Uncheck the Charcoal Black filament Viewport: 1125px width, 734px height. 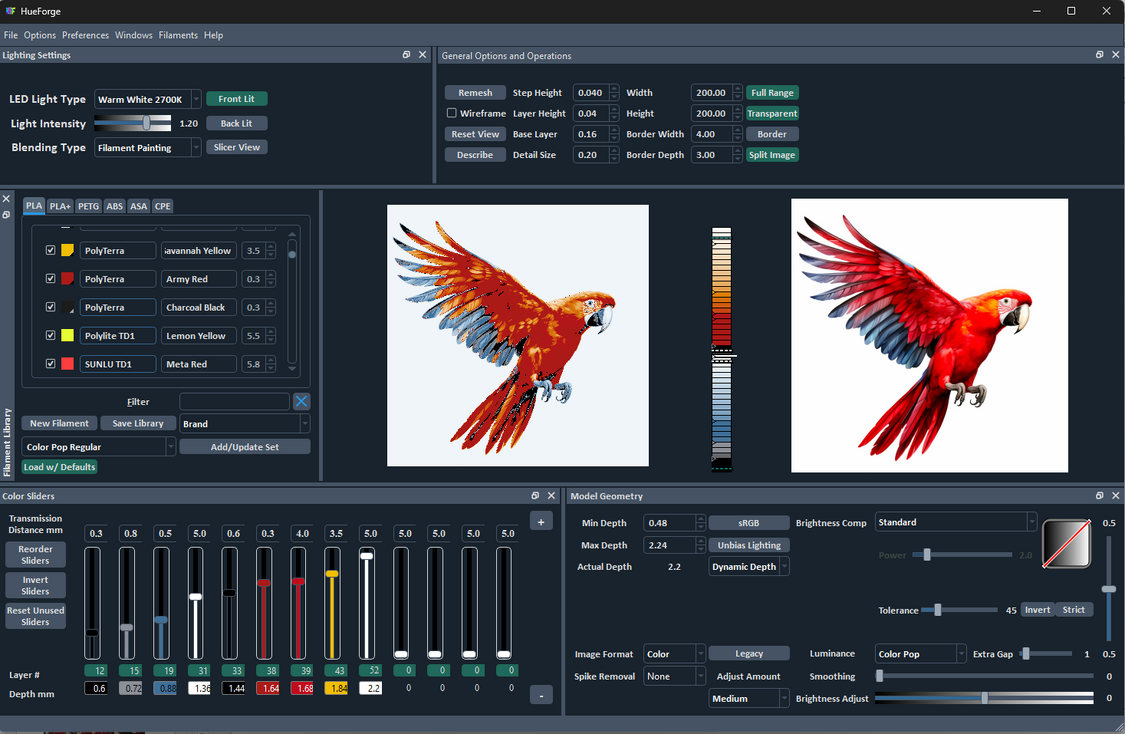51,306
